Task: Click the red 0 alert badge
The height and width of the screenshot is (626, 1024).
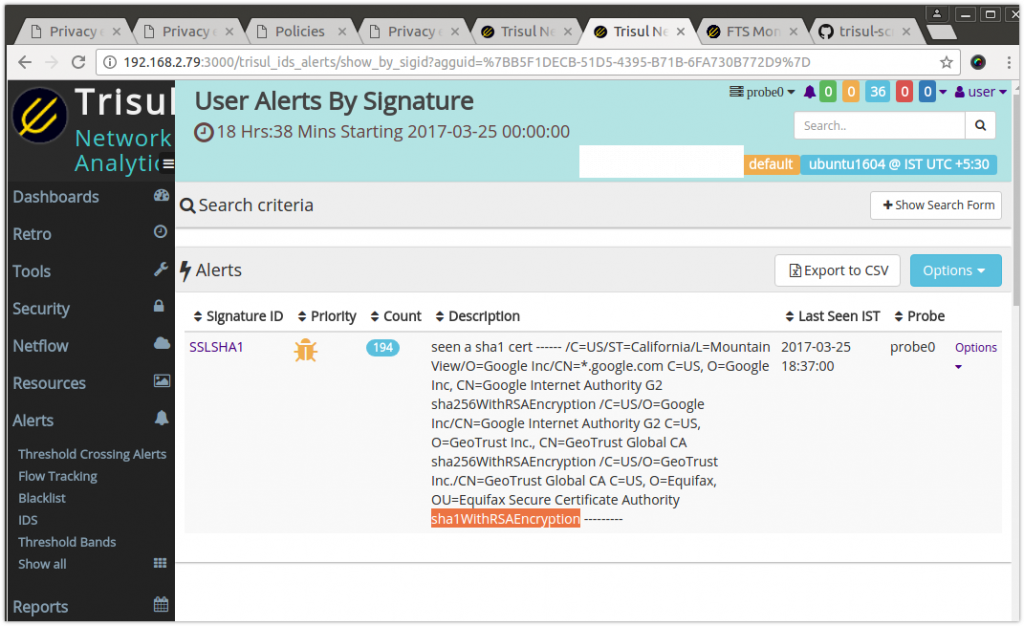Action: [x=904, y=92]
